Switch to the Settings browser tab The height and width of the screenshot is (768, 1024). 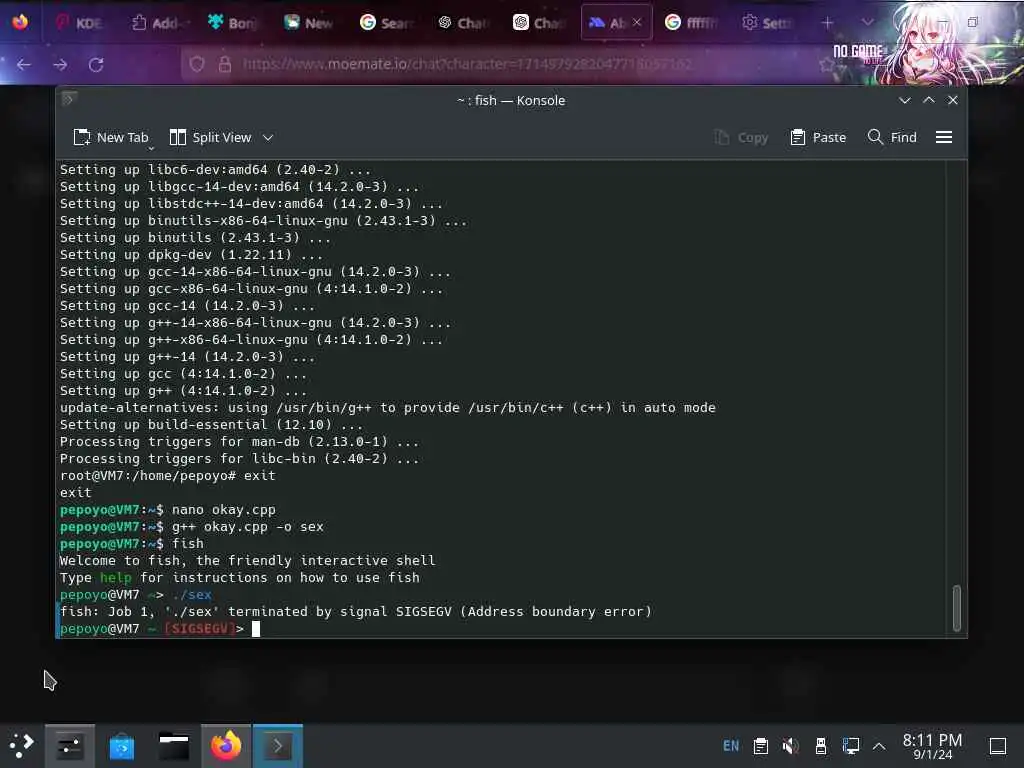pos(767,23)
